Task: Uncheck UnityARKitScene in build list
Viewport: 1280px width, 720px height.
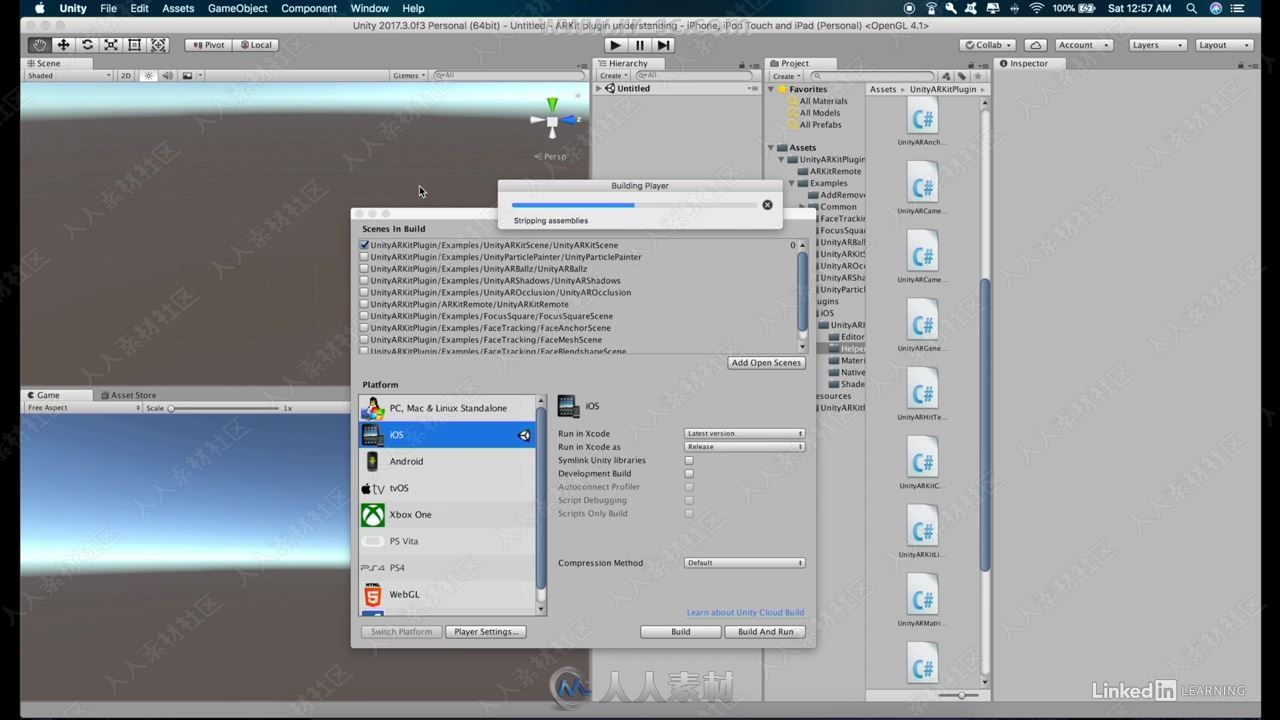Action: 364,245
